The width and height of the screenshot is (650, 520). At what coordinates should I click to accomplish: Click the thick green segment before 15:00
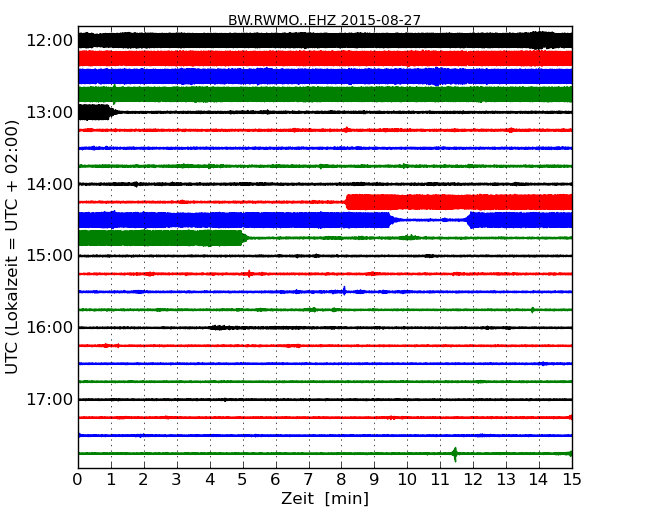162,238
